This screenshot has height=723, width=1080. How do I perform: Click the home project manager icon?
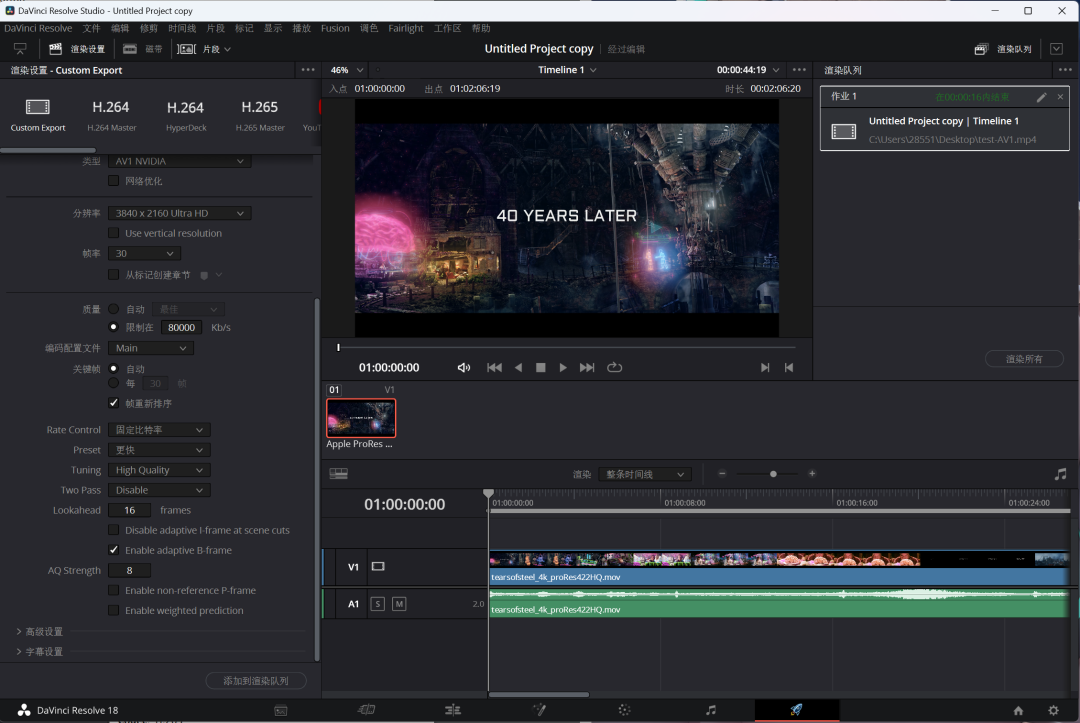(1018, 710)
